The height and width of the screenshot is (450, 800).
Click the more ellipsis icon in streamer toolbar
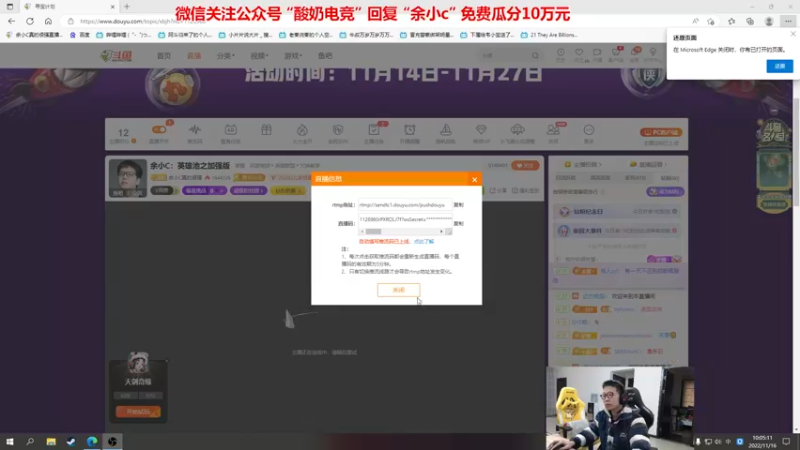[589, 130]
